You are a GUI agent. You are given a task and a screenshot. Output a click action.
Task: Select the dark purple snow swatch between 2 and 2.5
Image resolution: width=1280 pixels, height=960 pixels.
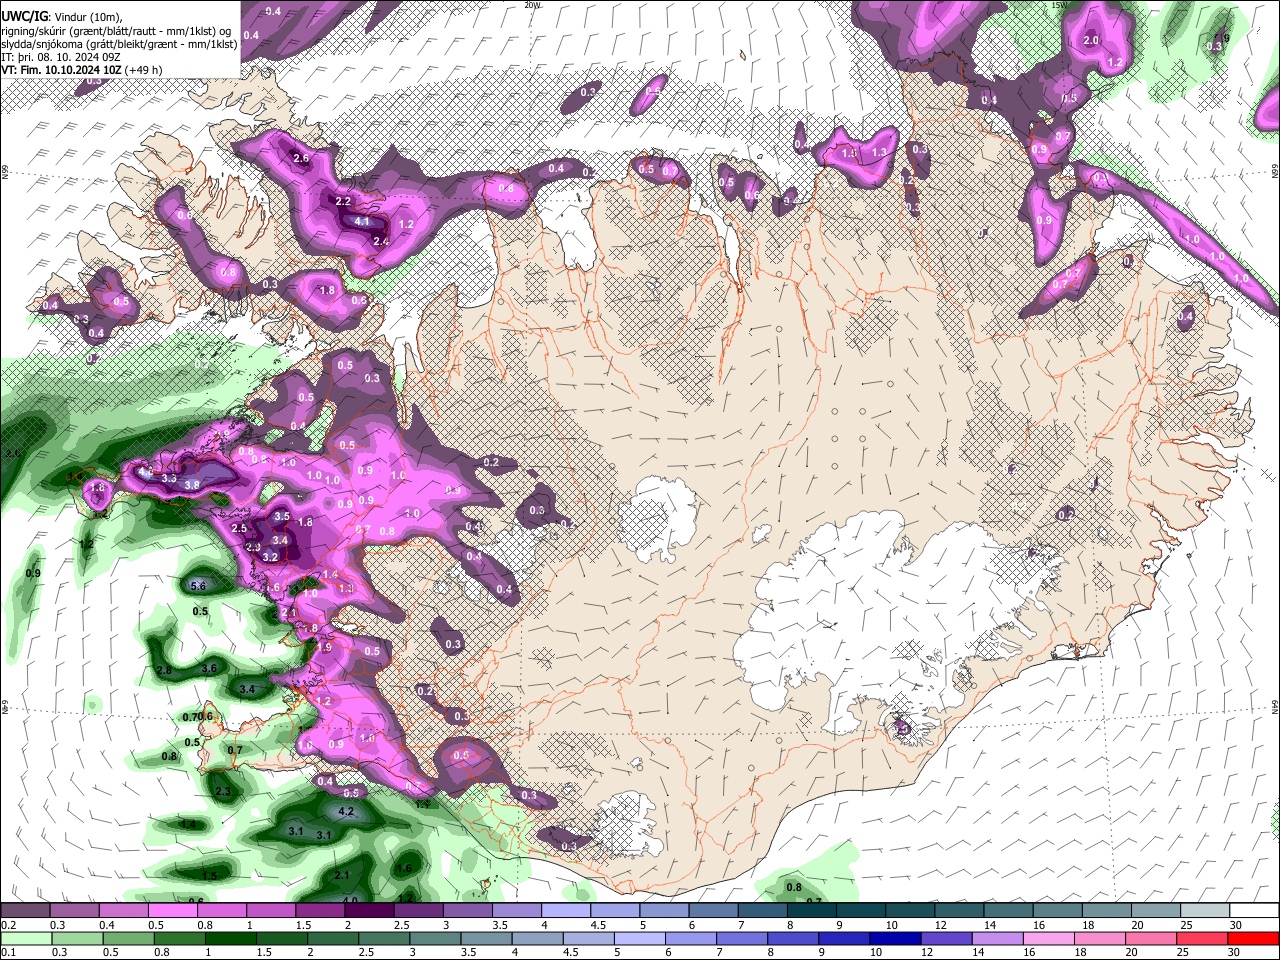point(369,911)
